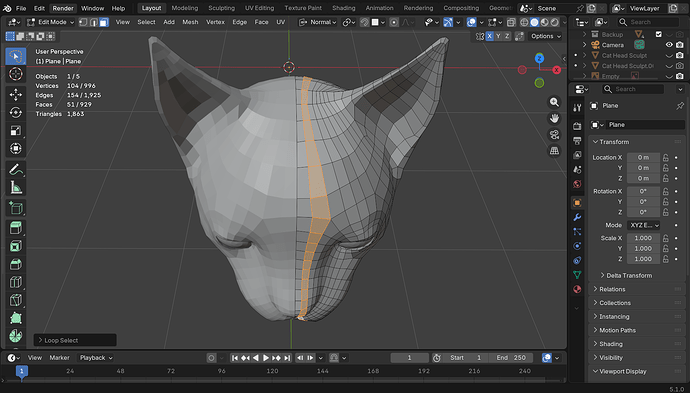The width and height of the screenshot is (690, 393).
Task: Toggle Z mirror axis button
Action: click(507, 36)
